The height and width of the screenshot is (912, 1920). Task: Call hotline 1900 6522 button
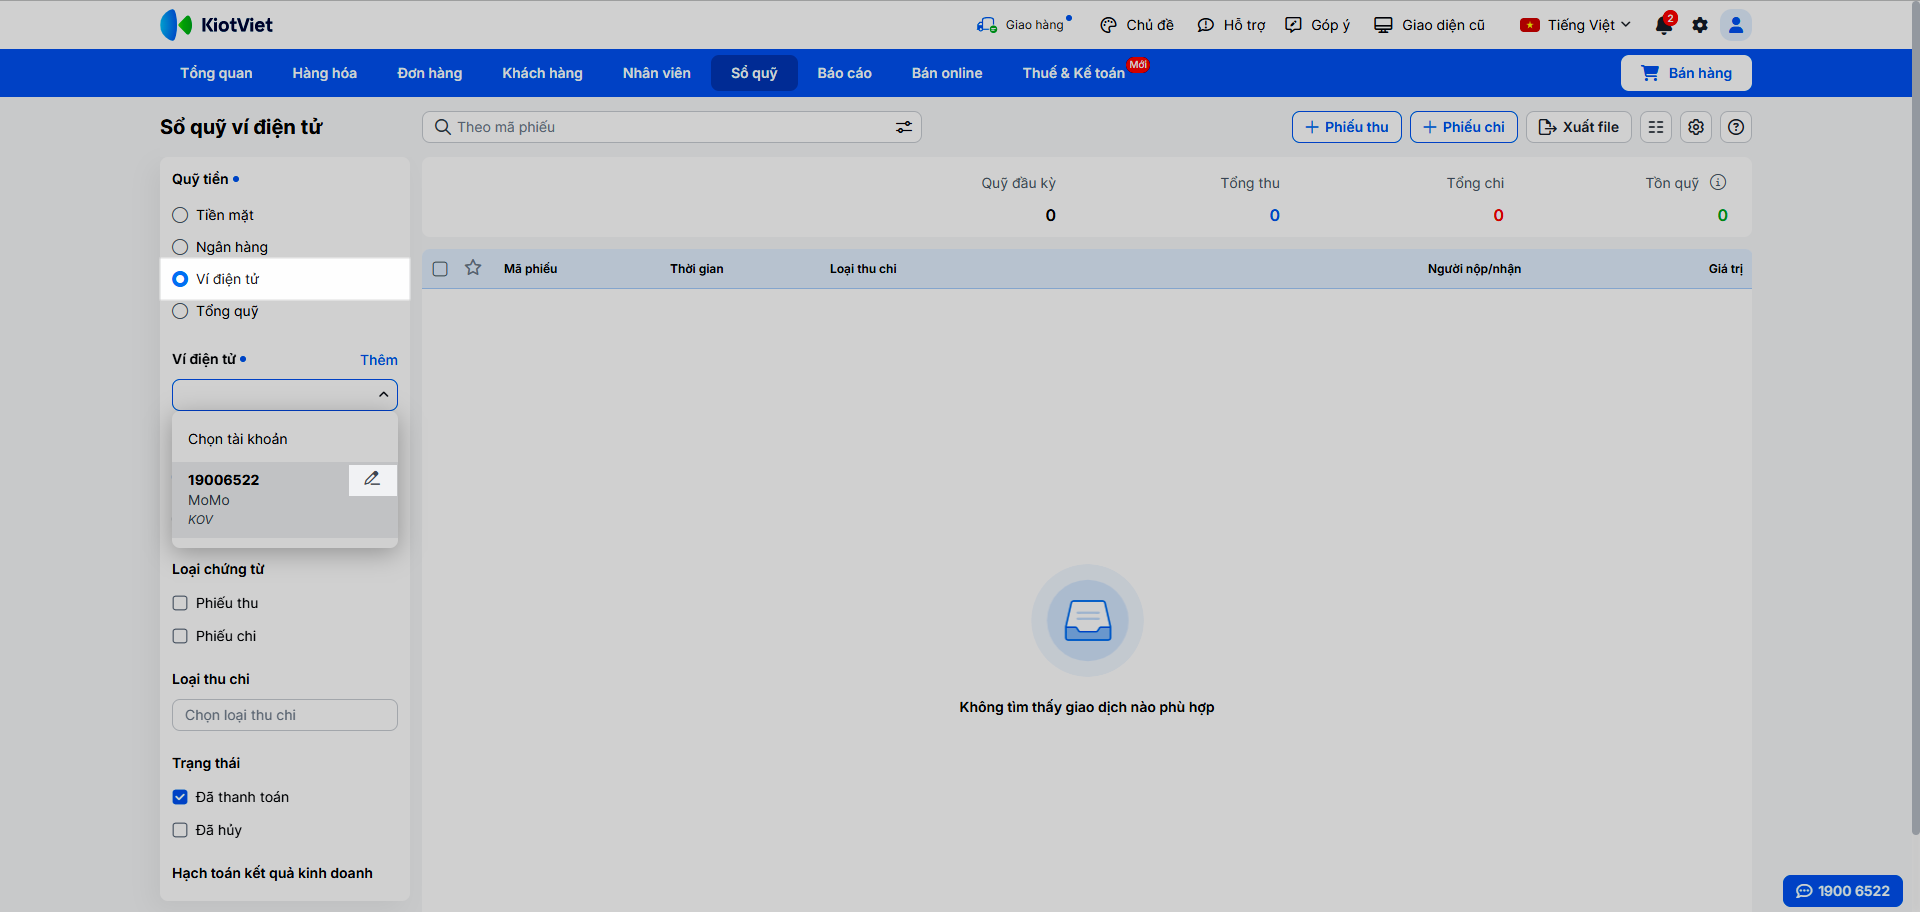[x=1843, y=891]
